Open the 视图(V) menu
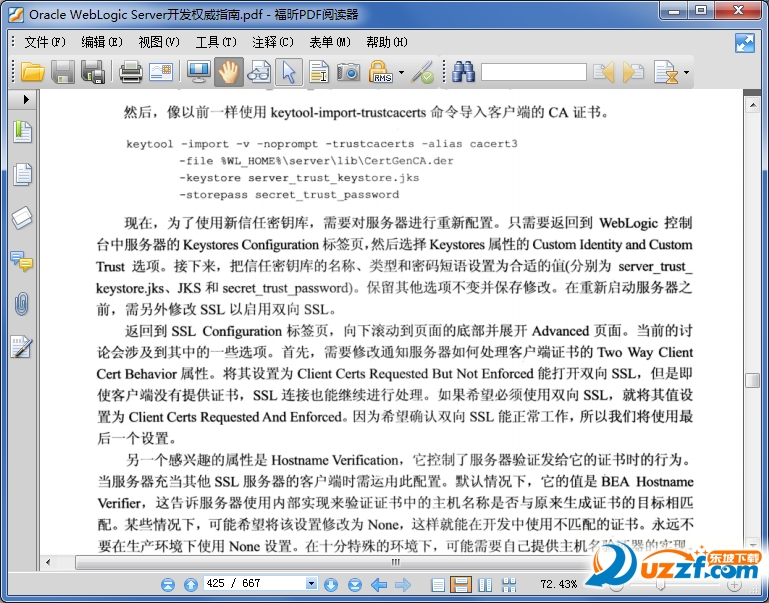 click(159, 42)
